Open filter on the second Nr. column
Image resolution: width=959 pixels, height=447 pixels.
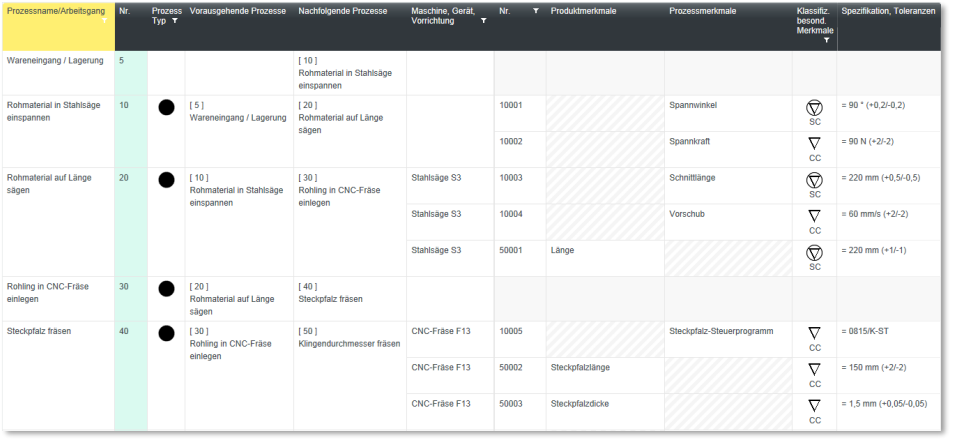[x=536, y=11]
